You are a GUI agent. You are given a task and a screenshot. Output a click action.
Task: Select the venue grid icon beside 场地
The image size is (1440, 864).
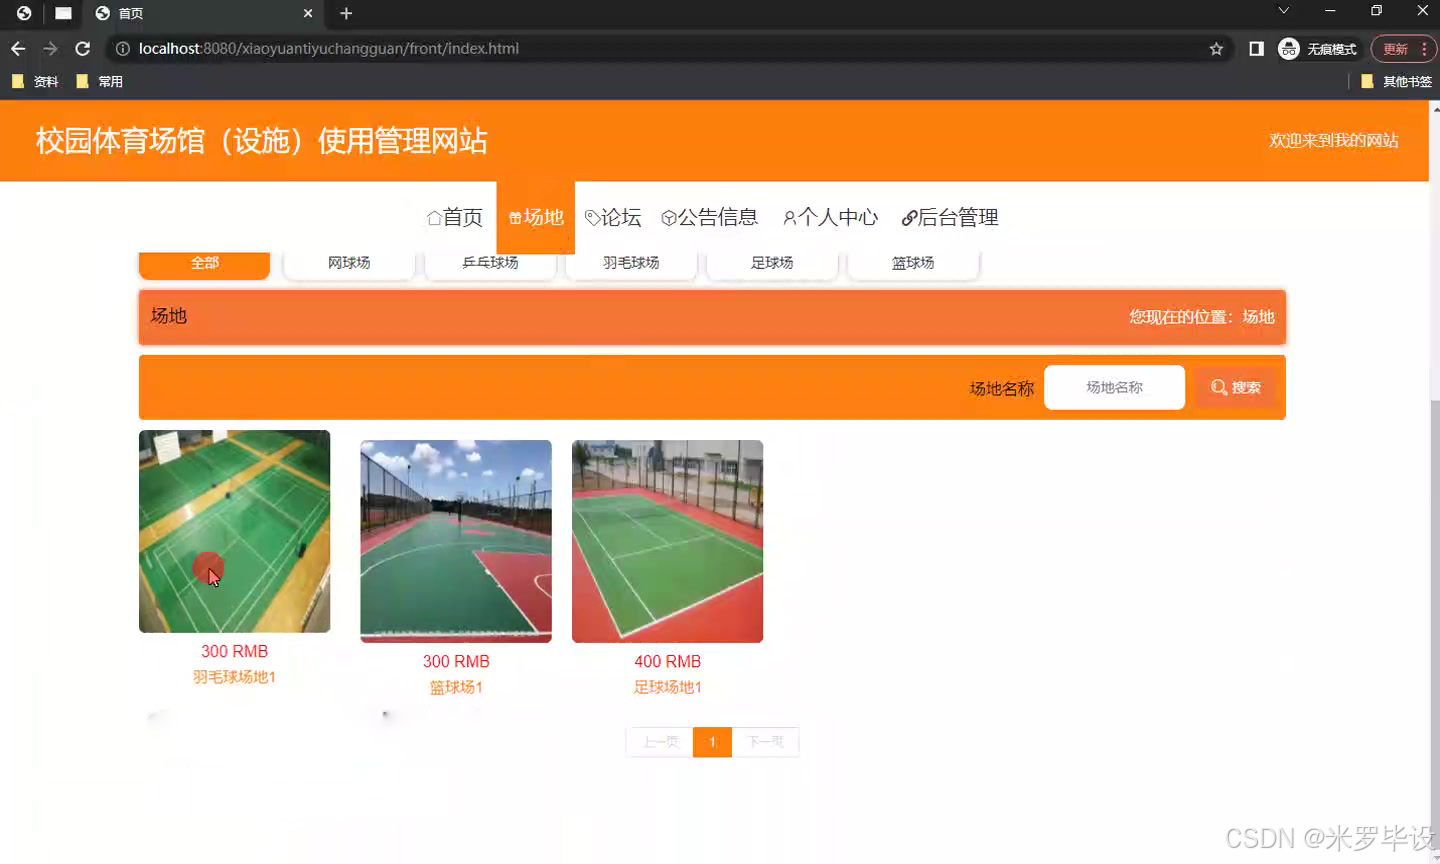point(514,217)
